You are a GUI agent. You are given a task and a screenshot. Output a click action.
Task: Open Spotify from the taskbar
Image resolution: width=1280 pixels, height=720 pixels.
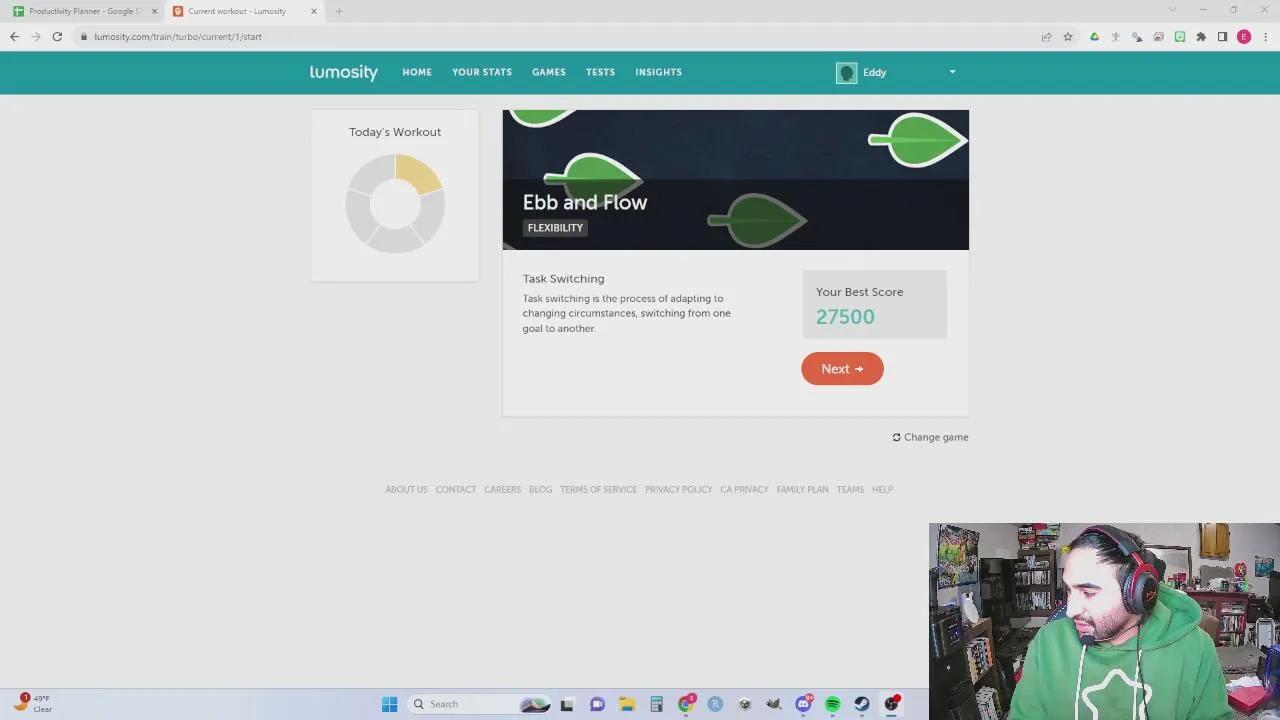tap(832, 704)
